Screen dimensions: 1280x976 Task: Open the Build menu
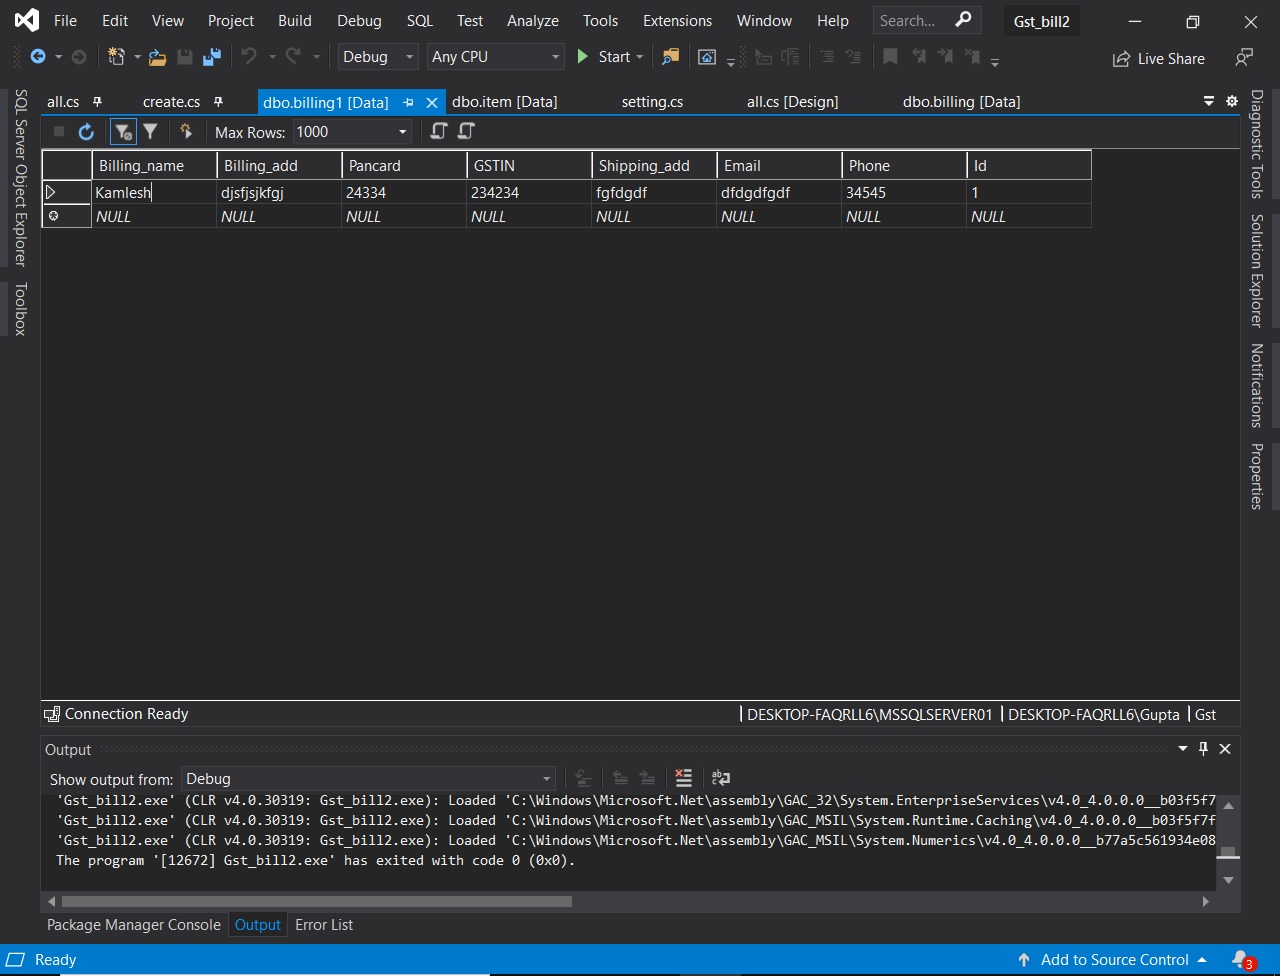tap(295, 20)
